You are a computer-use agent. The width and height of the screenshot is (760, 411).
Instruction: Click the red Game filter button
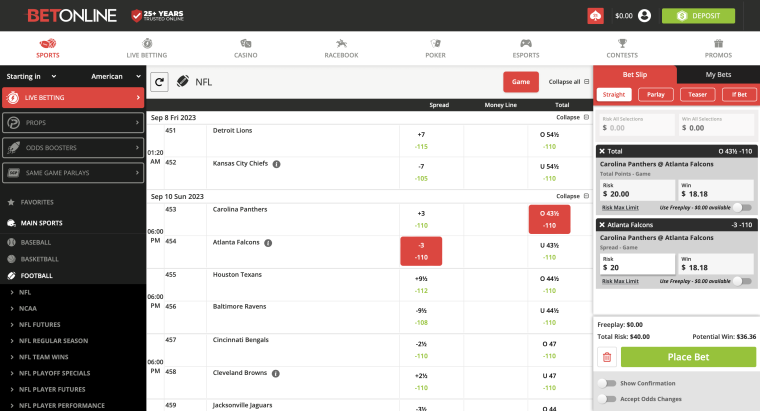pos(521,82)
